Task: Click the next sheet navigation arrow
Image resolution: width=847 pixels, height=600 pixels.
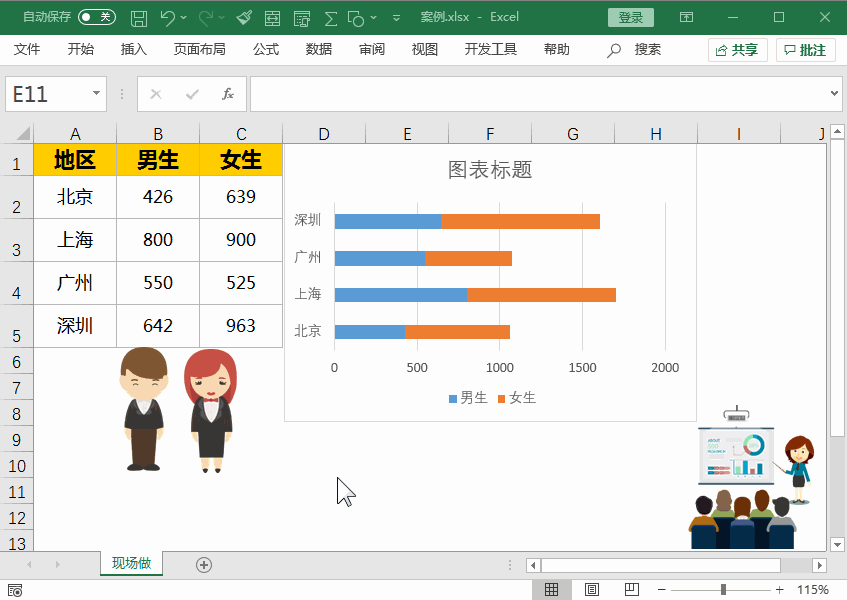Action: tap(57, 564)
